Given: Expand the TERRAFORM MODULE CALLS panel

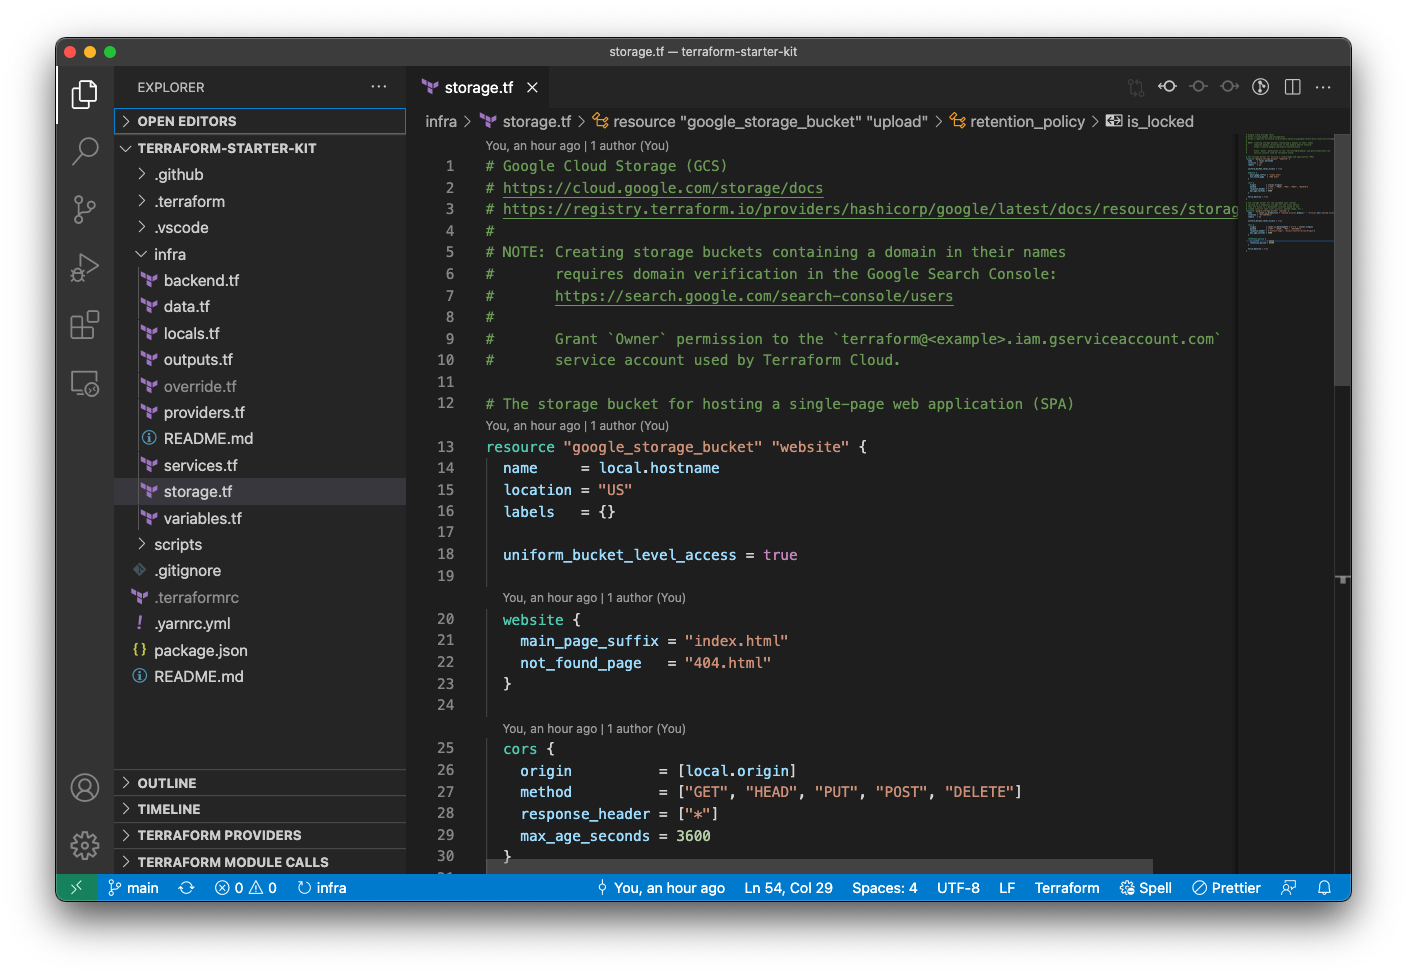Looking at the screenshot, I should [x=260, y=862].
